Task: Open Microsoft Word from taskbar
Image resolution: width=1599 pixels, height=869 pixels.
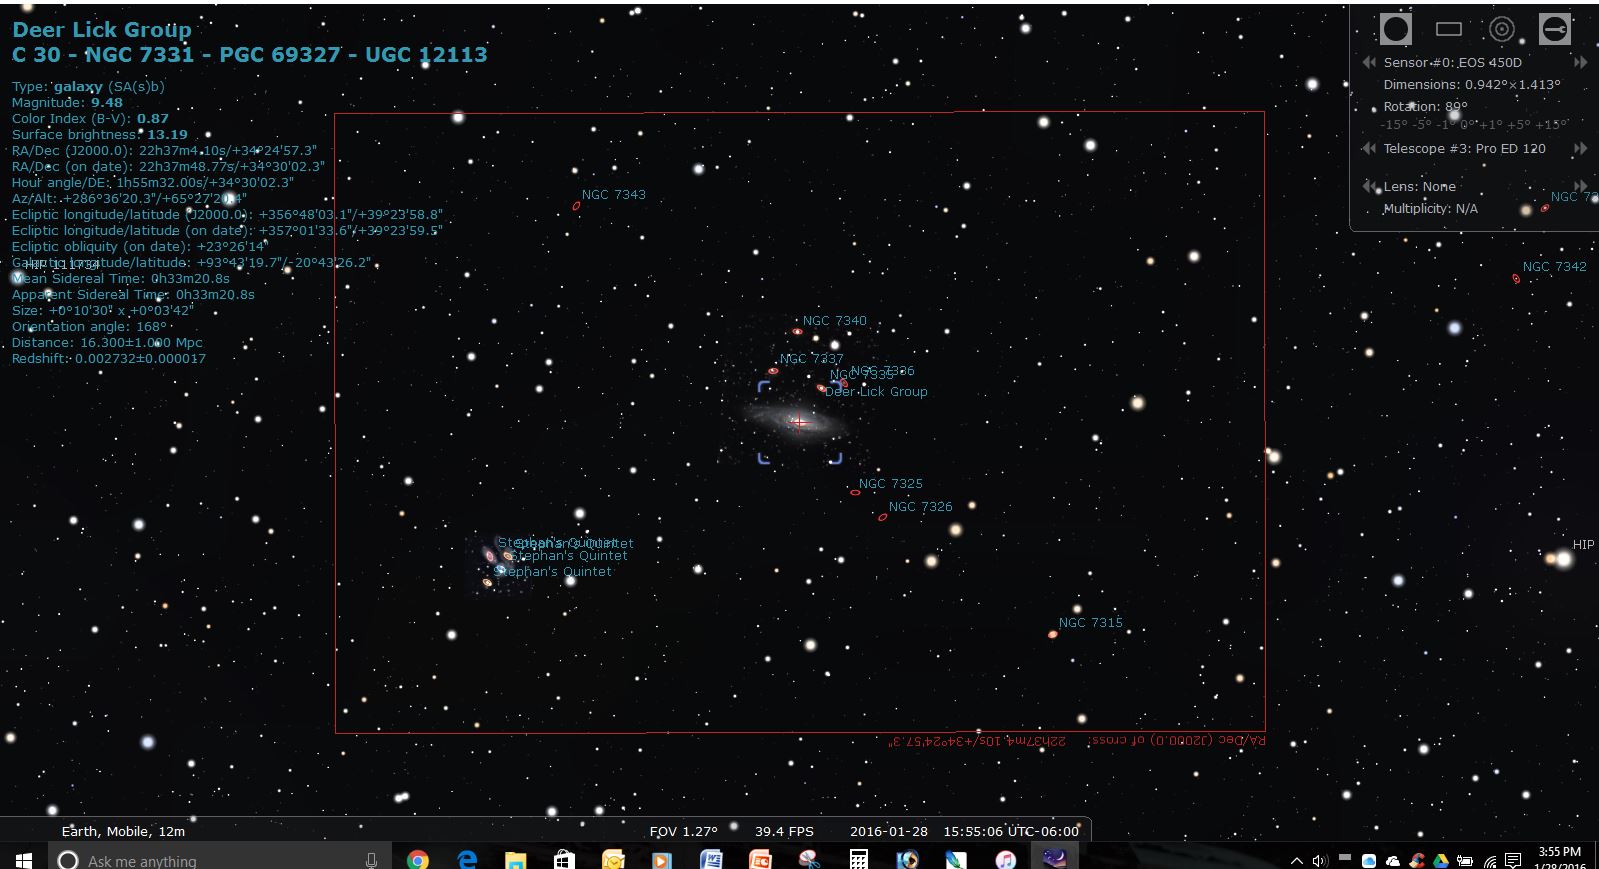Action: coord(711,860)
